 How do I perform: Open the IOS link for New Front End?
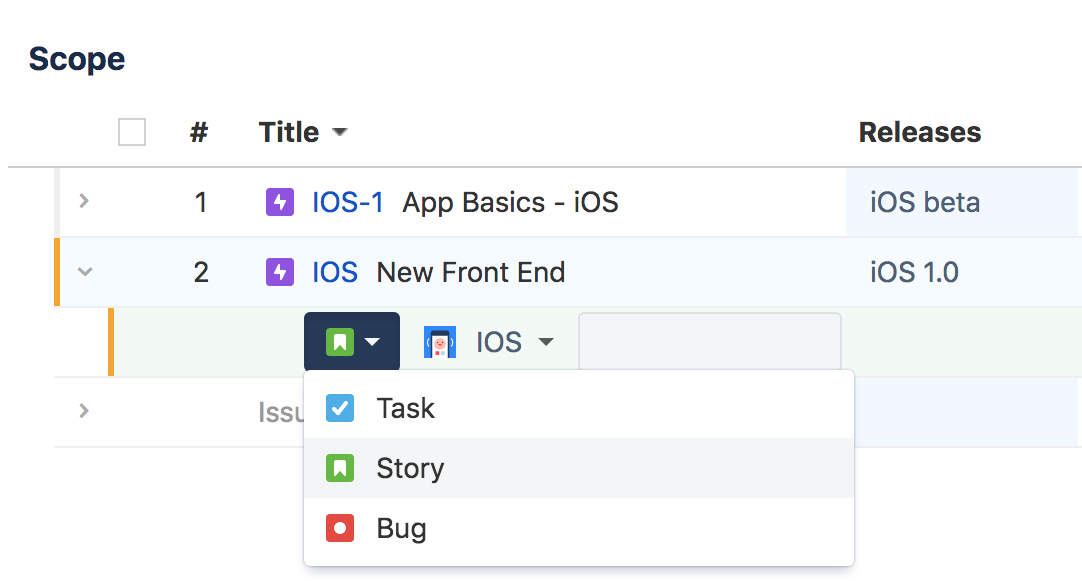coord(335,272)
